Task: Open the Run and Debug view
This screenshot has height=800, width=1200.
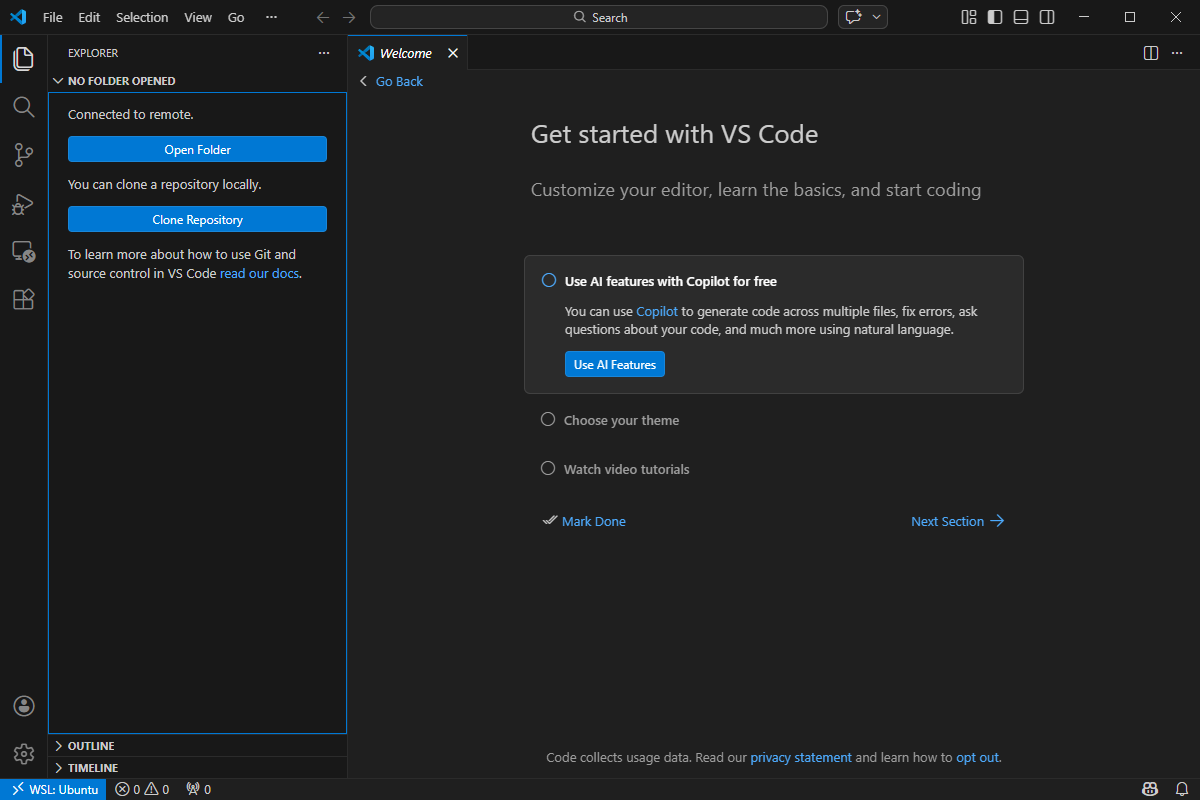Action: pyautogui.click(x=24, y=204)
